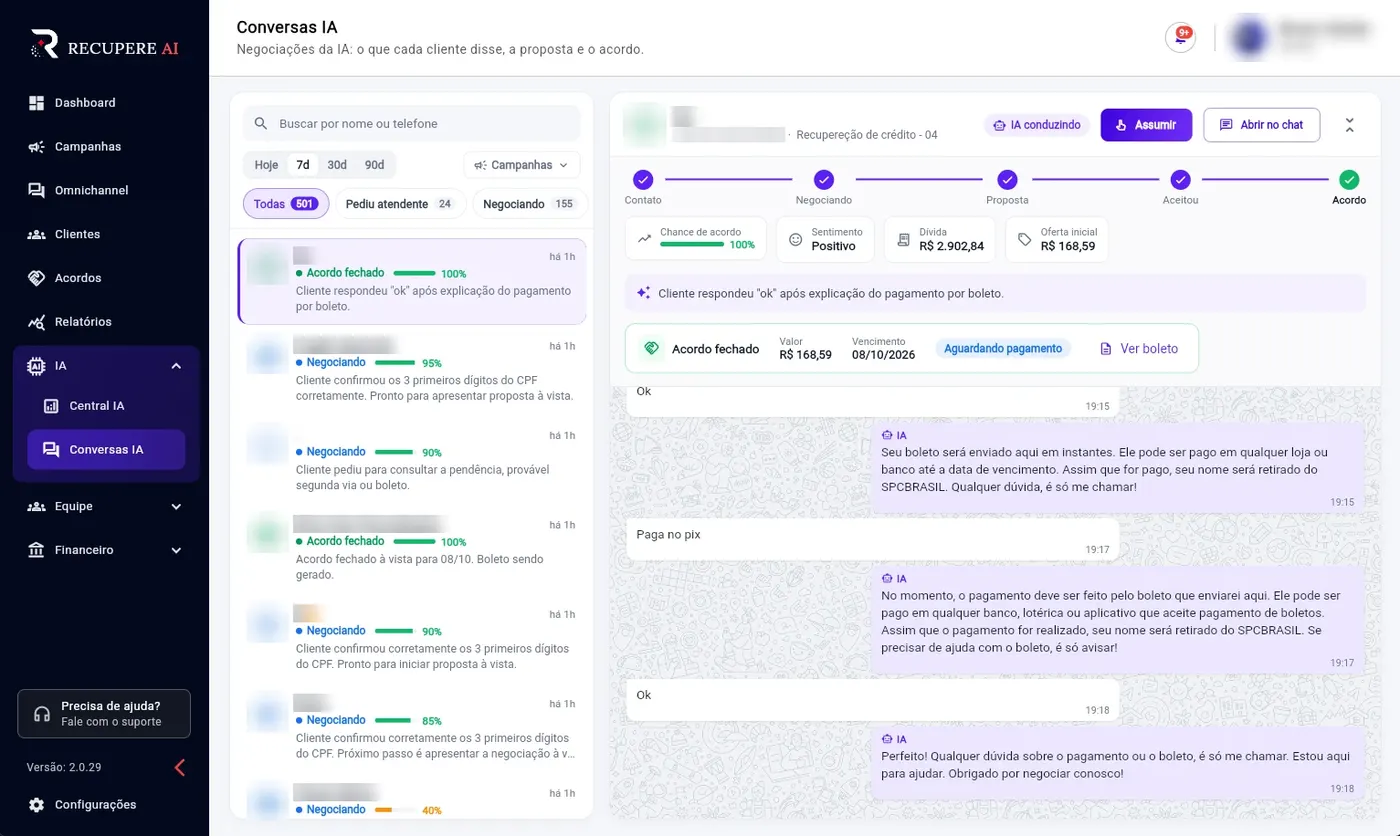Click the Acordo stage green checkmark
The height and width of the screenshot is (836, 1400).
pyautogui.click(x=1349, y=180)
